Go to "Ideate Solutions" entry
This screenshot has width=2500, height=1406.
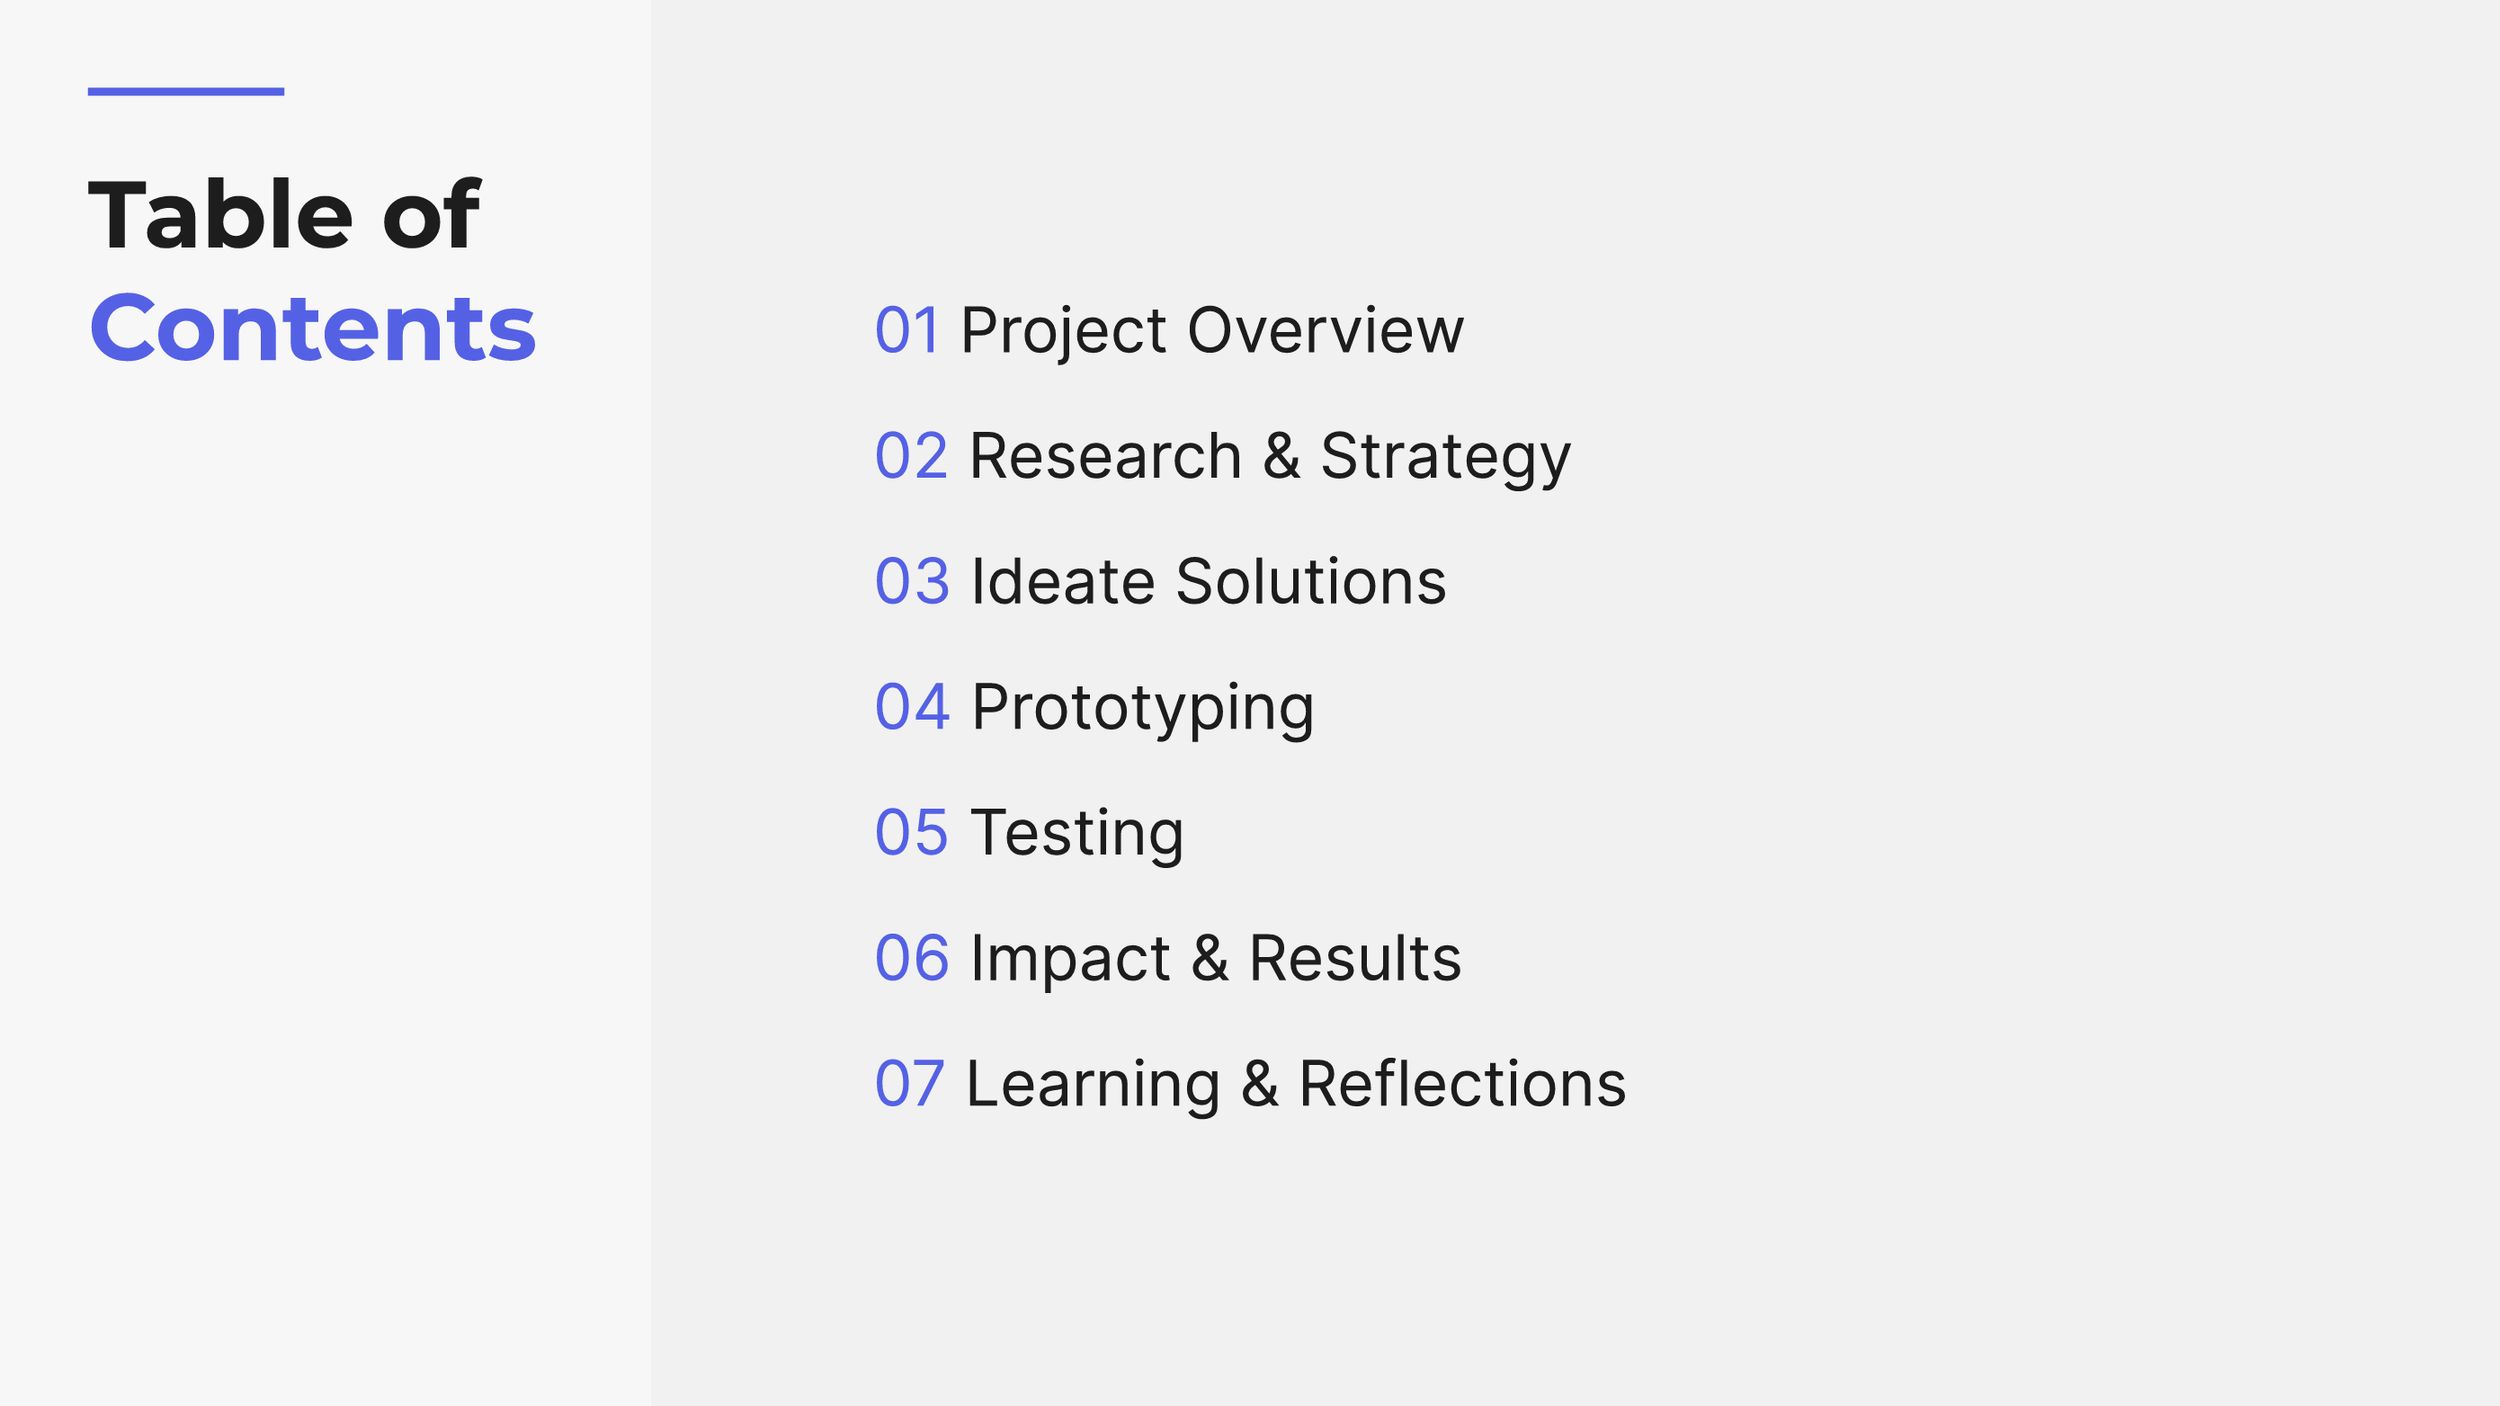click(1208, 582)
